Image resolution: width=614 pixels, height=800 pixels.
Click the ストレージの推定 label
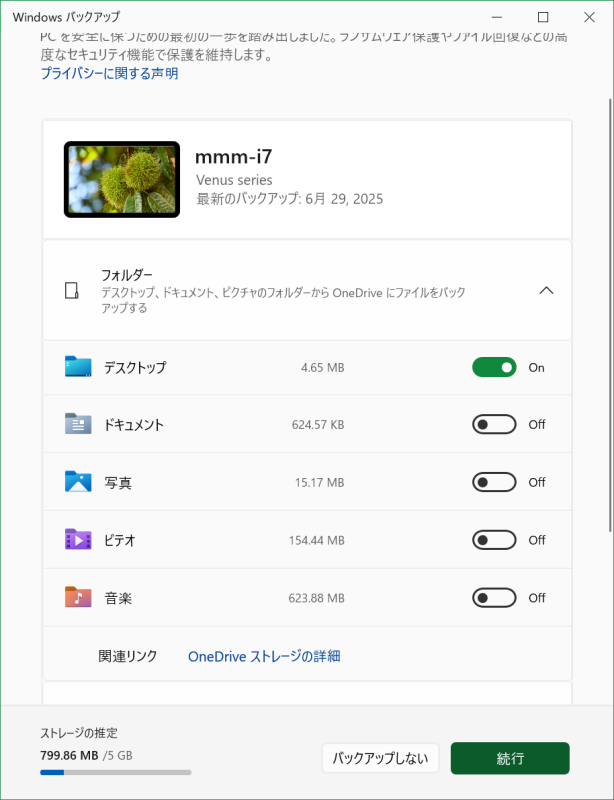click(79, 733)
